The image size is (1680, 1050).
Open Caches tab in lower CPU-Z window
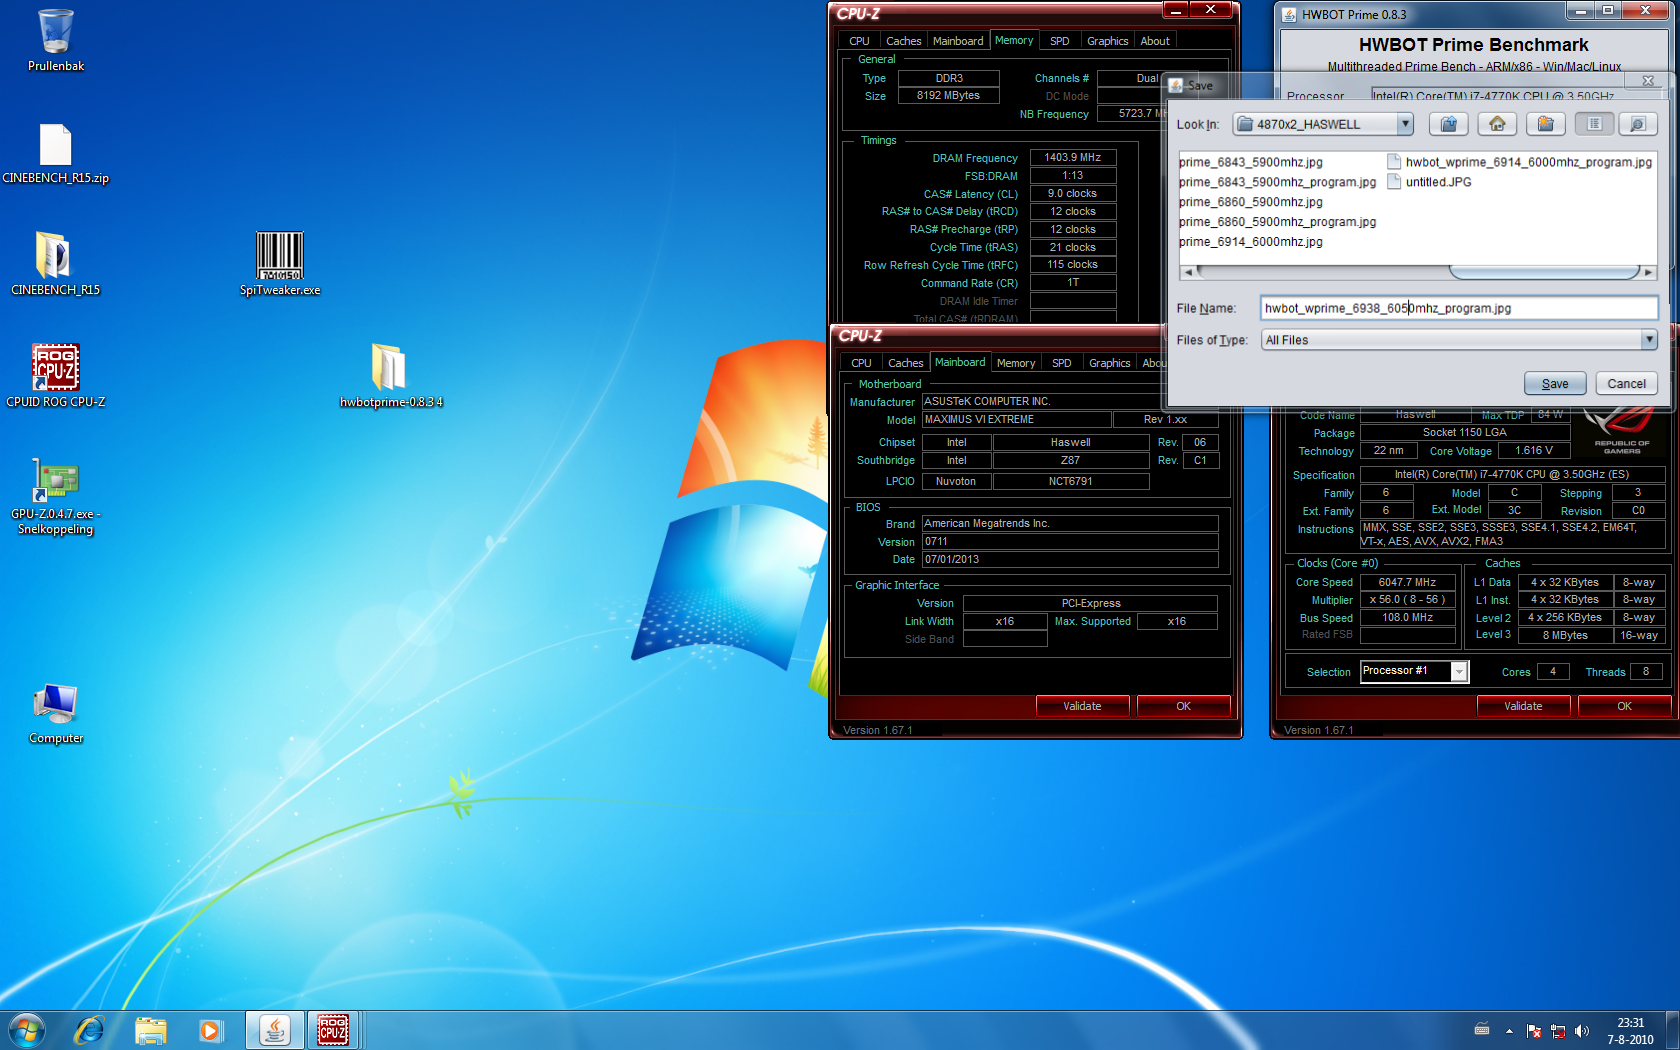[906, 363]
